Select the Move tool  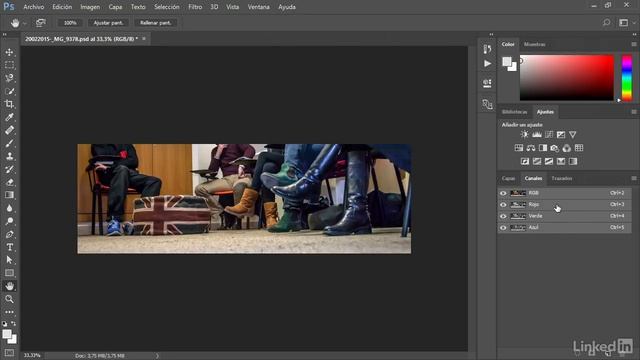point(9,52)
